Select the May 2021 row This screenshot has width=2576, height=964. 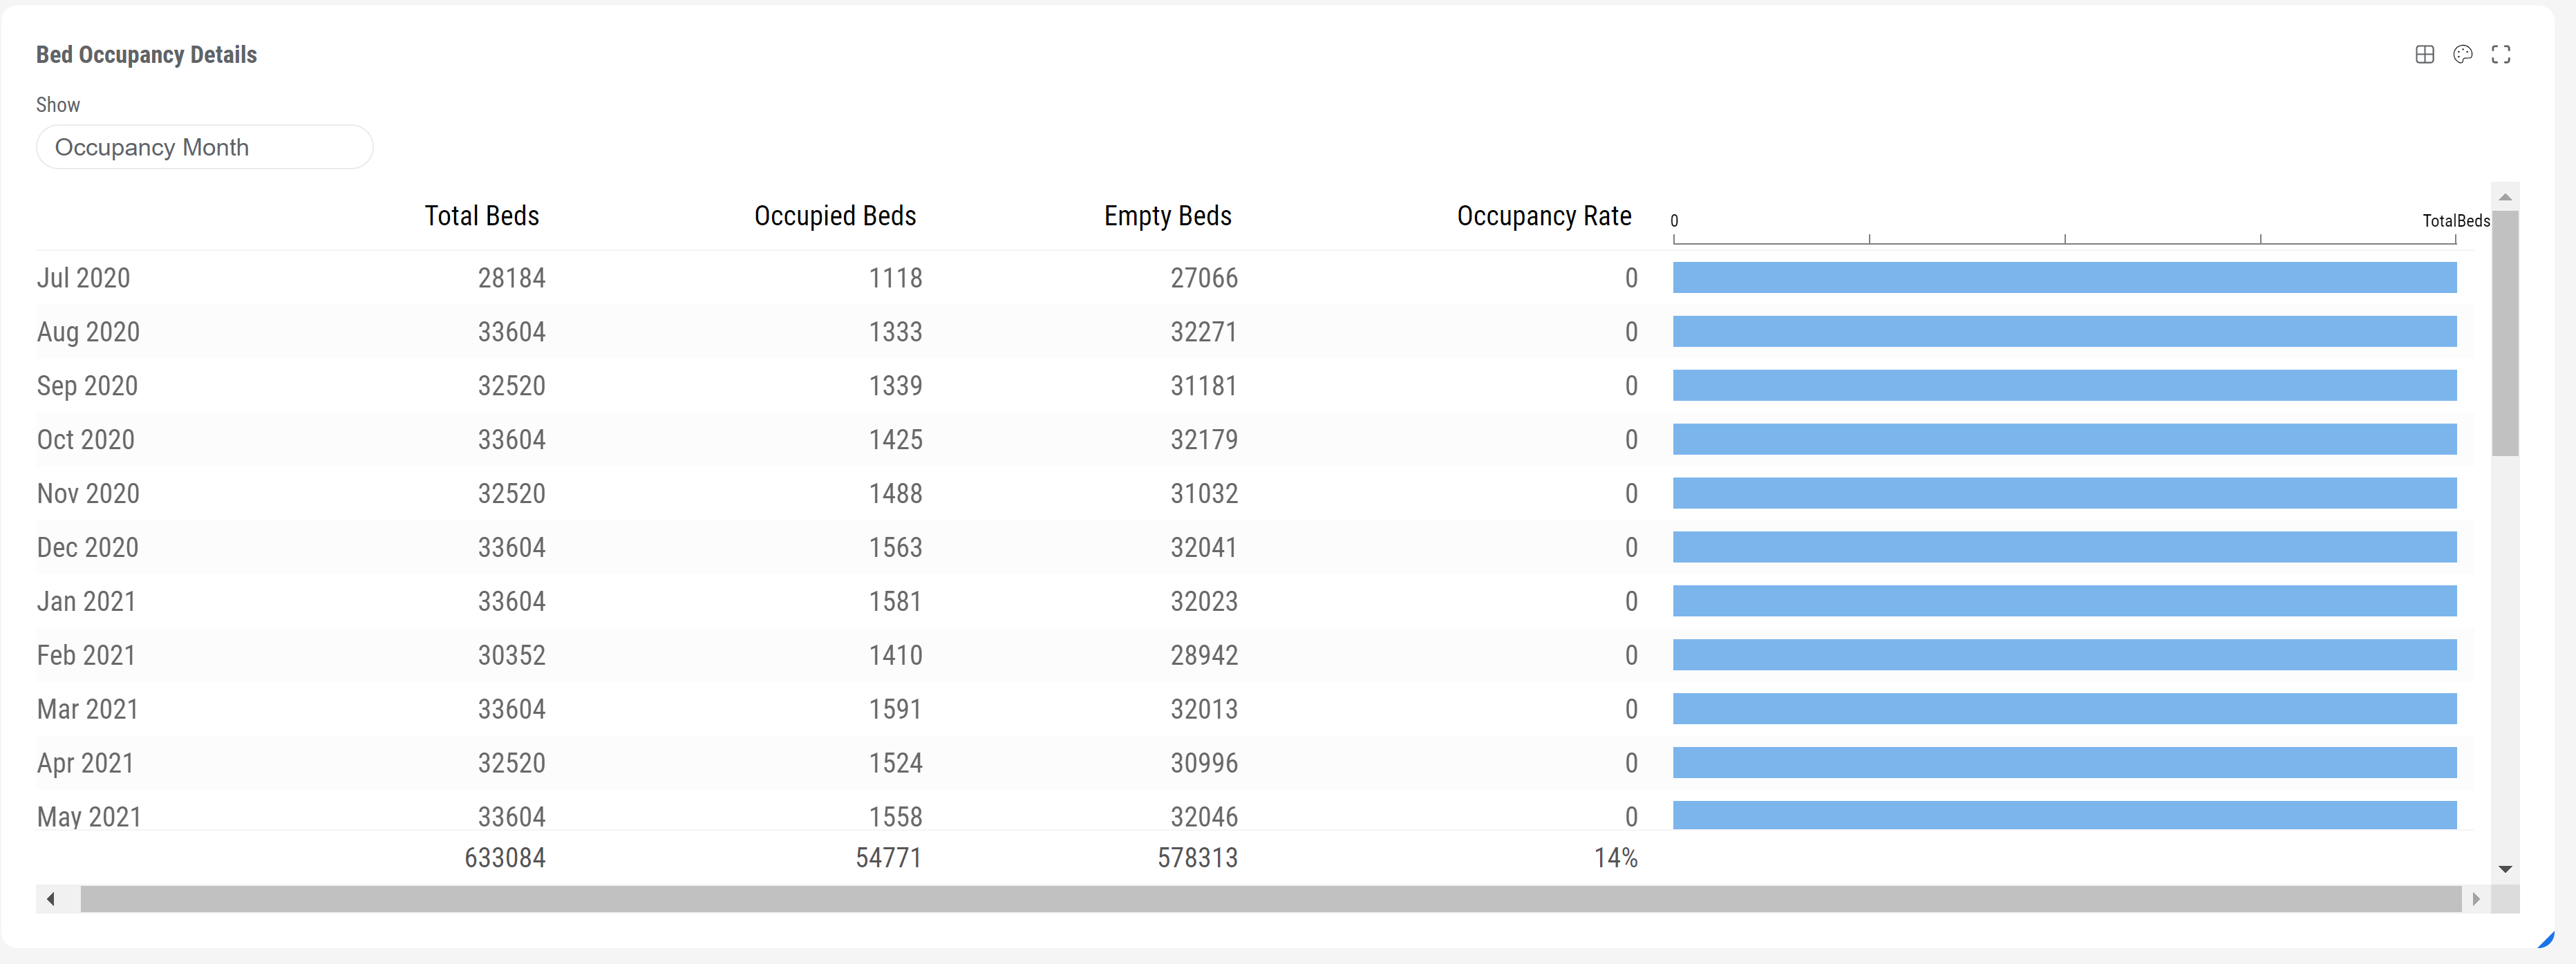[x=89, y=816]
